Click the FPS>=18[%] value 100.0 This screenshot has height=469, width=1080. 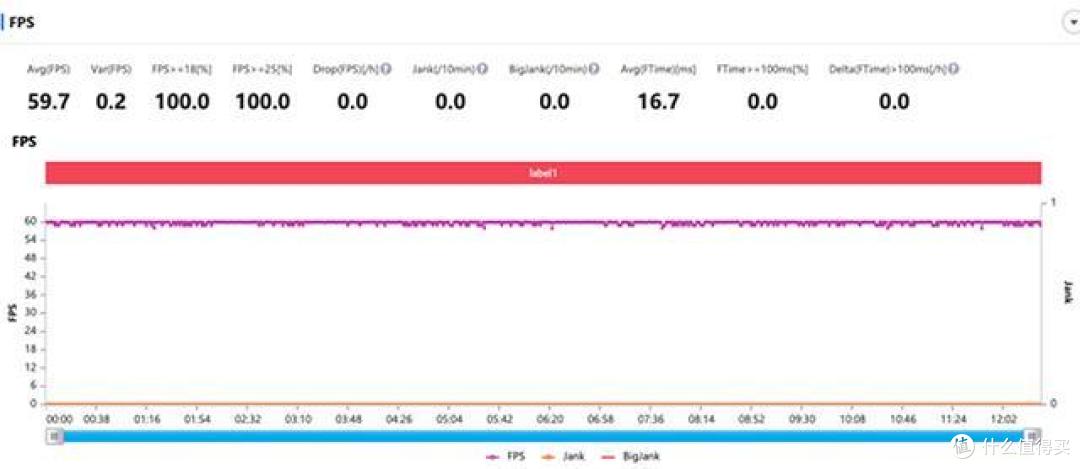tap(182, 102)
